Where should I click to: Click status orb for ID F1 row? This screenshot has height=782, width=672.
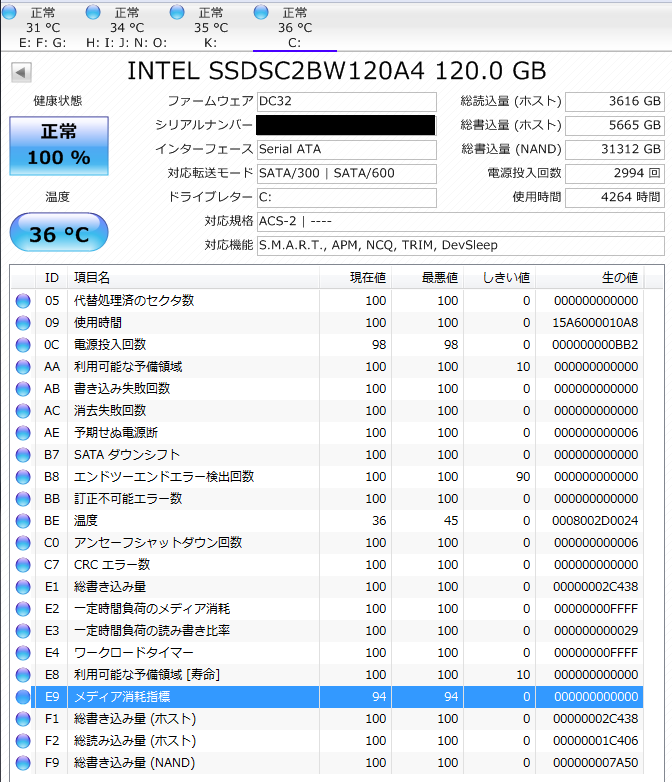(x=23, y=719)
